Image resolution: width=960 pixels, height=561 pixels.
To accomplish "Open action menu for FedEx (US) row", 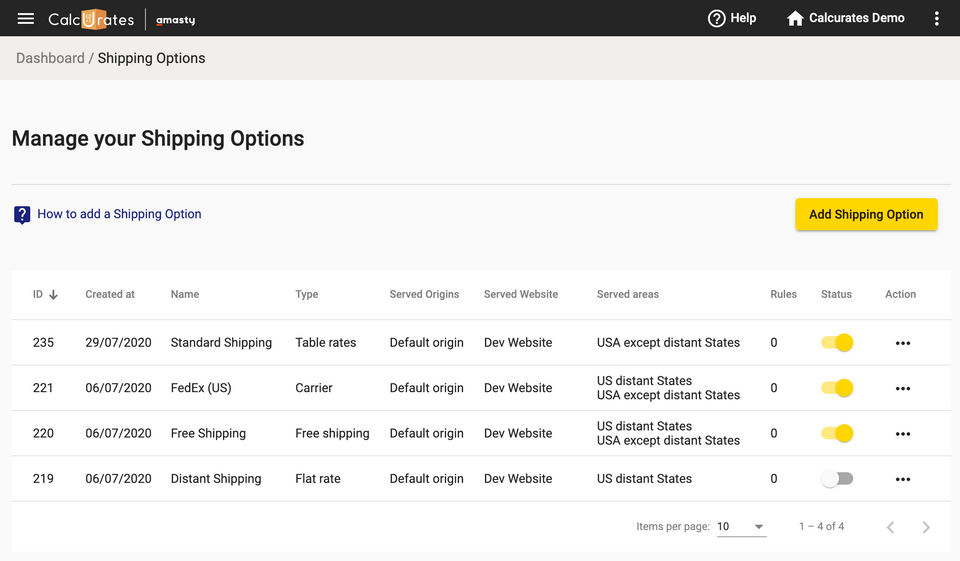I will click(902, 388).
